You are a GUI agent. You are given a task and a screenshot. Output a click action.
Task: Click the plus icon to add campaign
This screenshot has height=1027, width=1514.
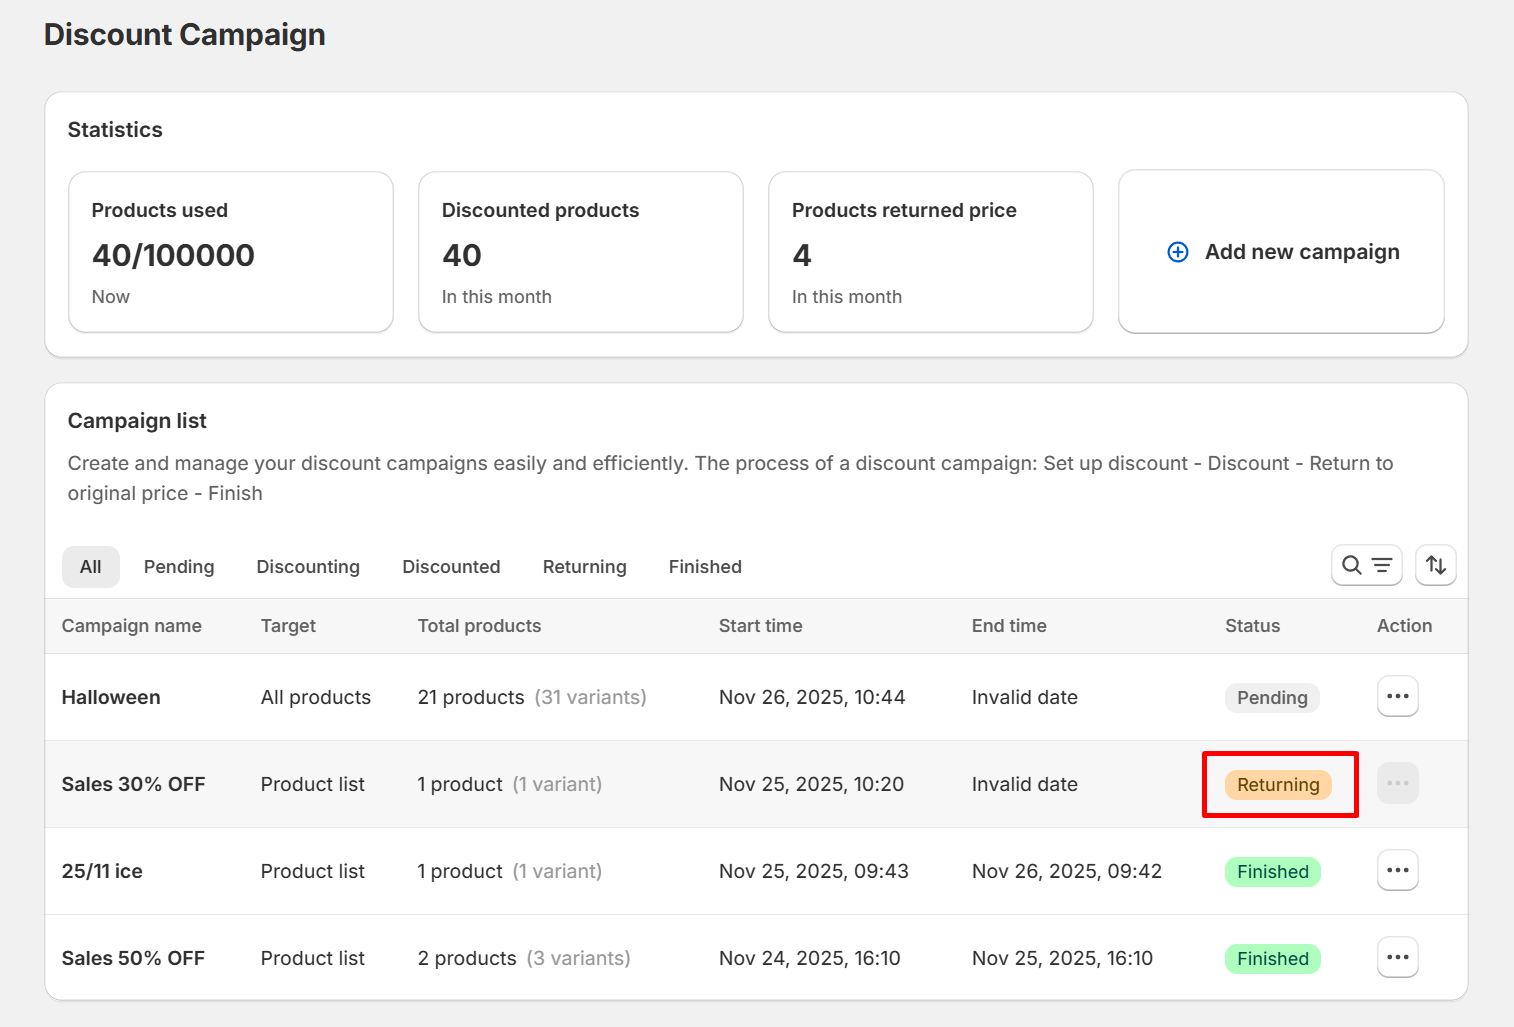tap(1178, 252)
